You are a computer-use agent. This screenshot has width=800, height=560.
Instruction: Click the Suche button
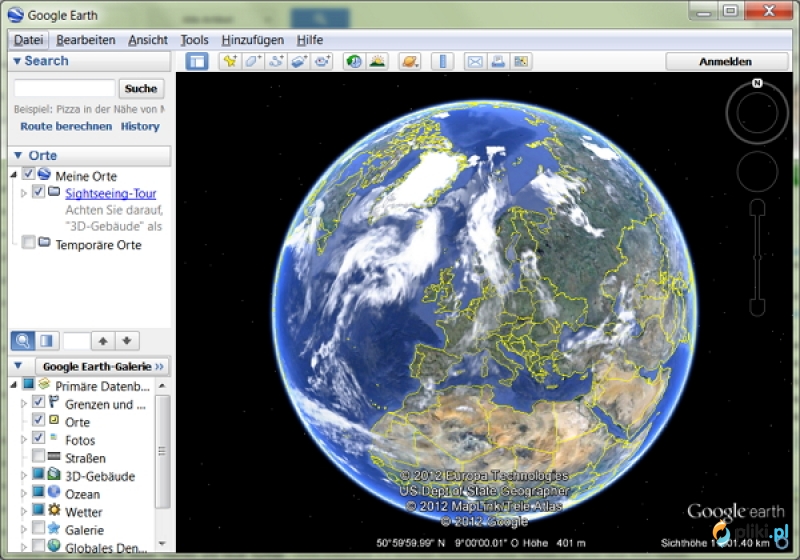pyautogui.click(x=141, y=88)
